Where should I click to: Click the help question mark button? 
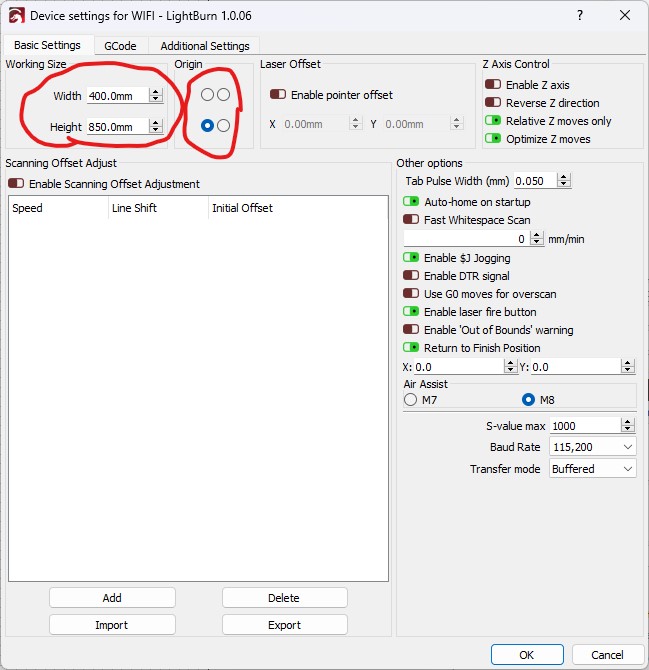581,16
